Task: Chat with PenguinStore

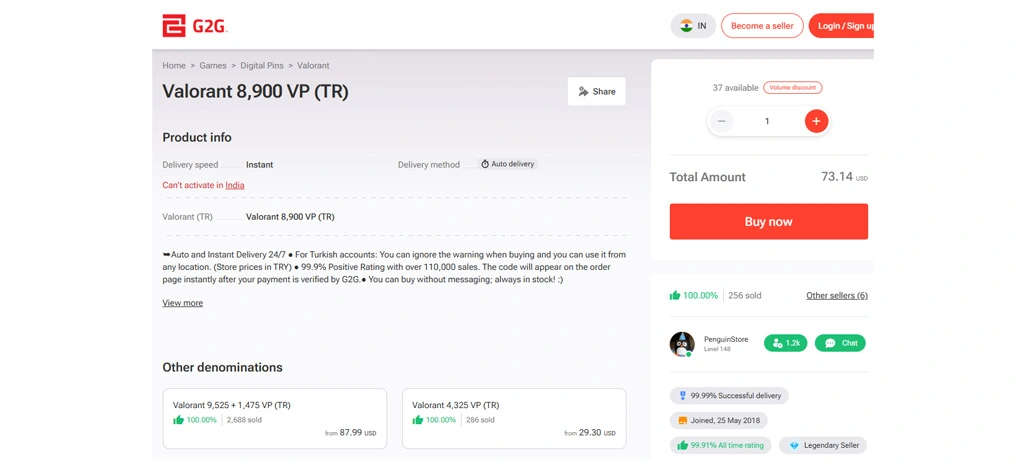Action: click(840, 343)
